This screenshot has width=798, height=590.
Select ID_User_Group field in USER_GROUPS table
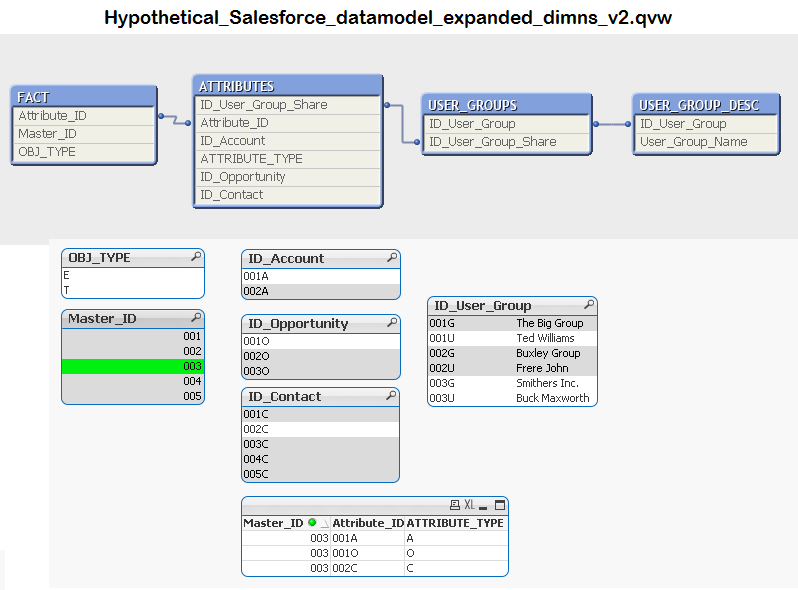[506, 124]
